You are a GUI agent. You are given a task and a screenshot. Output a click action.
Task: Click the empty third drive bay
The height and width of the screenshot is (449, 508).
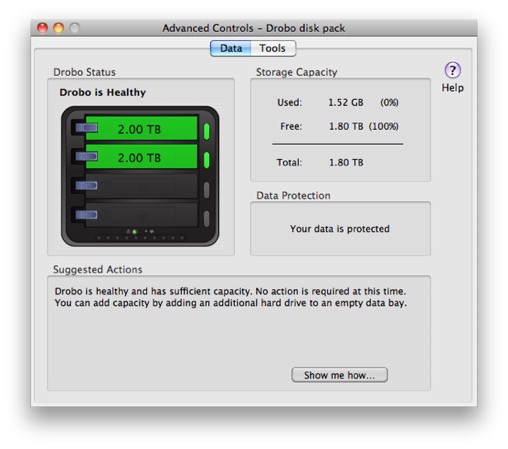click(141, 186)
